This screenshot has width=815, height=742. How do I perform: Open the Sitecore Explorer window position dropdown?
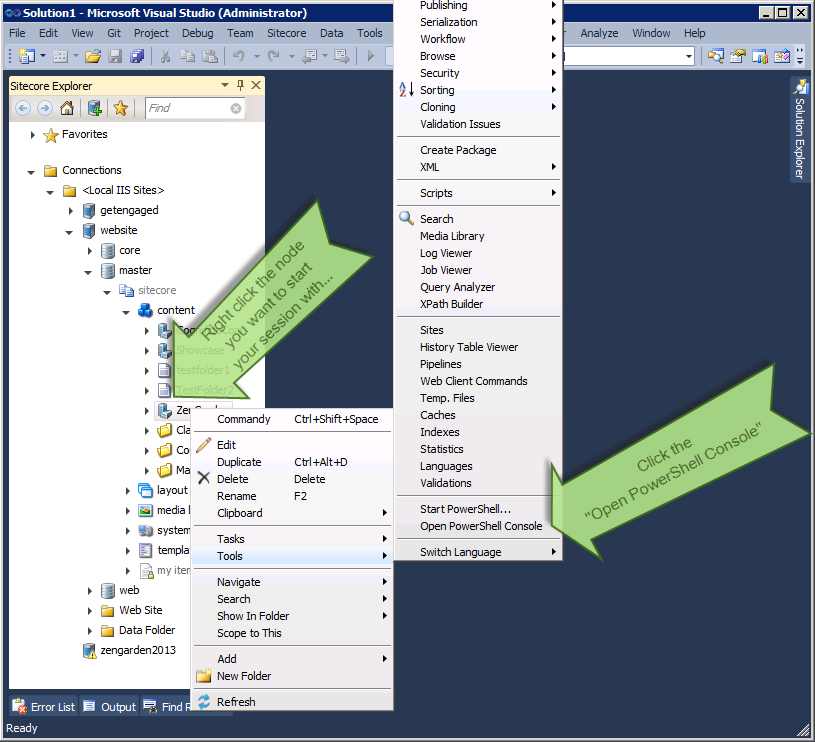[x=224, y=85]
